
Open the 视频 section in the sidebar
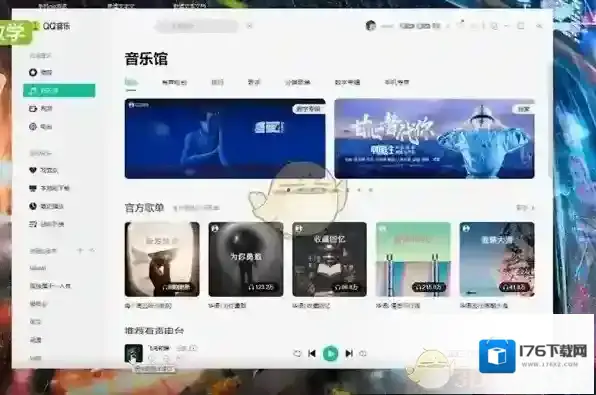coord(41,109)
